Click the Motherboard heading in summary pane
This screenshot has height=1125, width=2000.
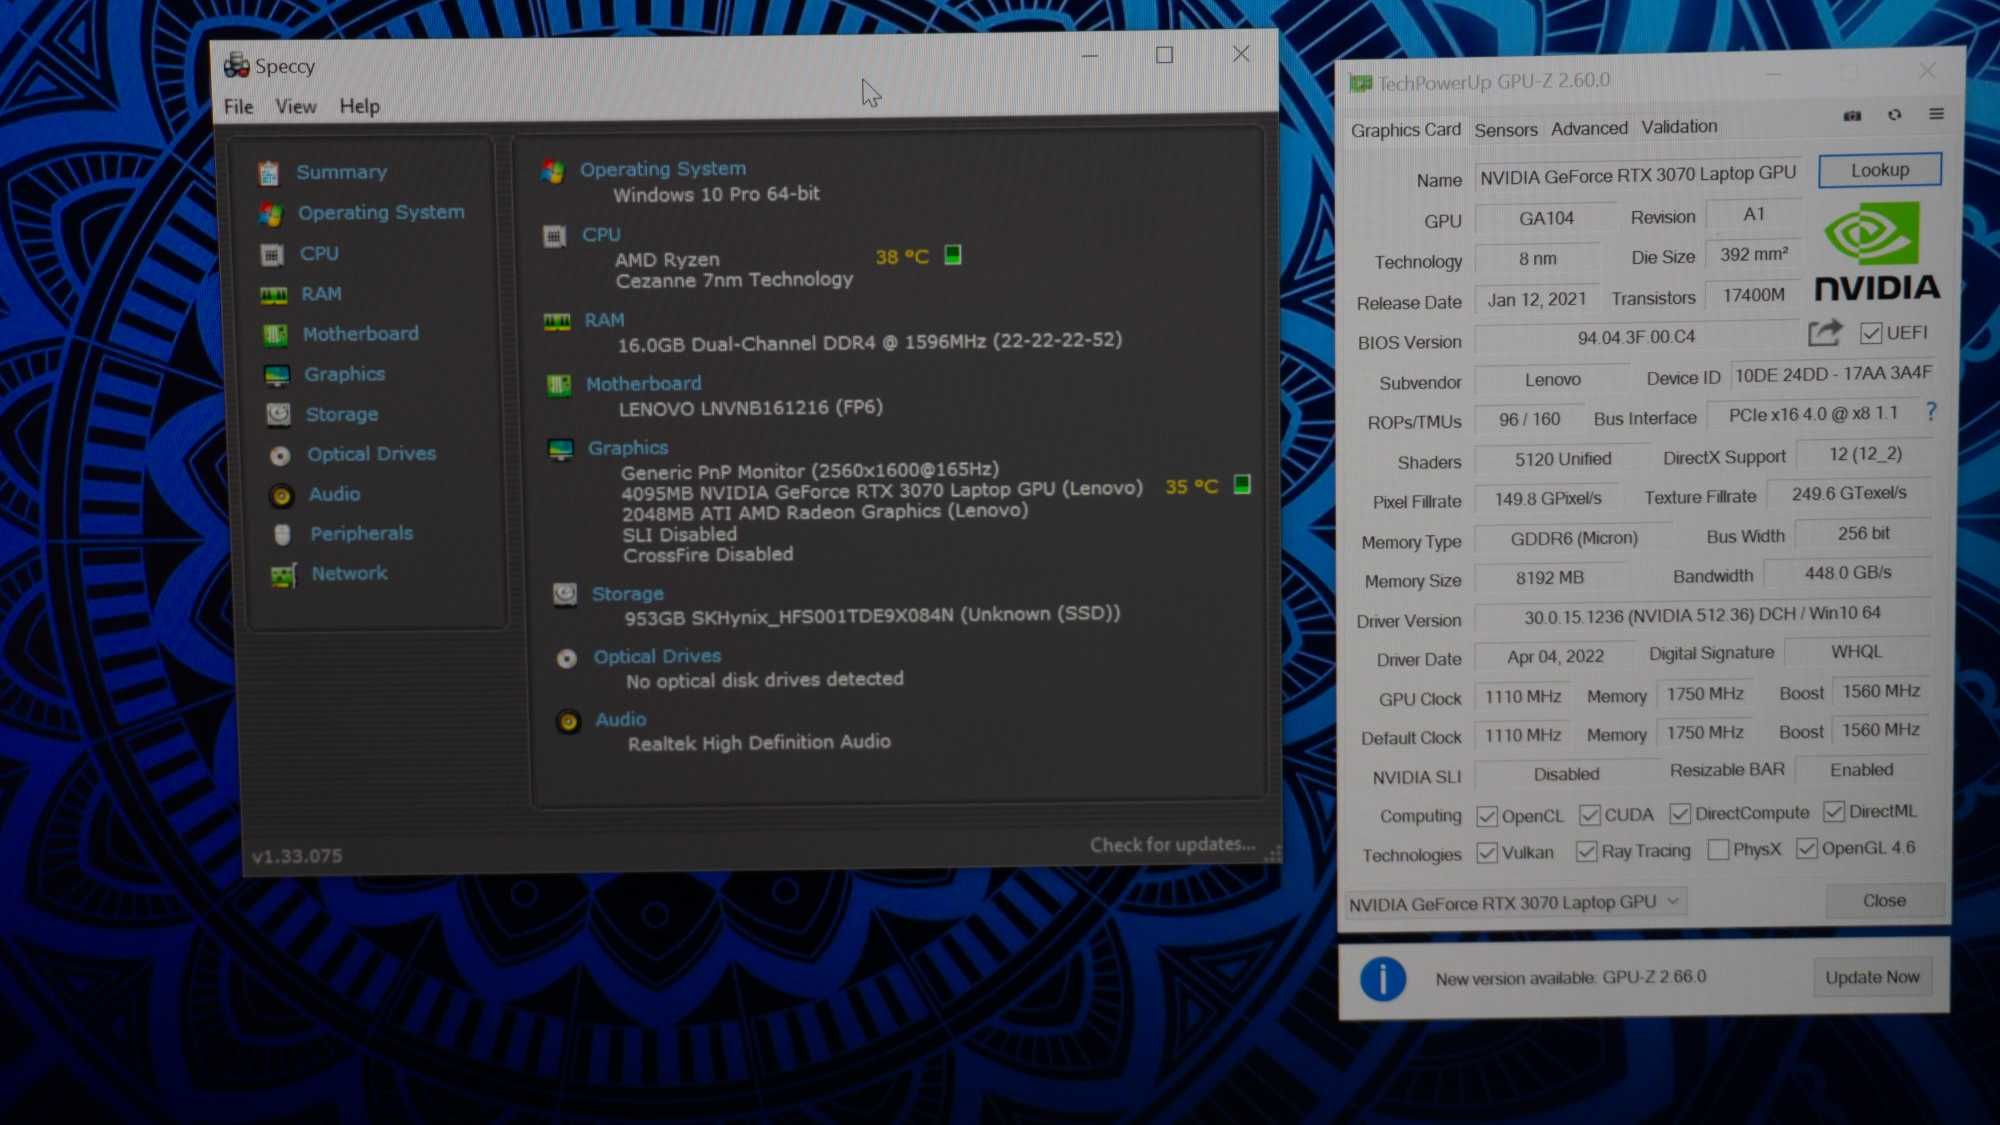(x=643, y=384)
